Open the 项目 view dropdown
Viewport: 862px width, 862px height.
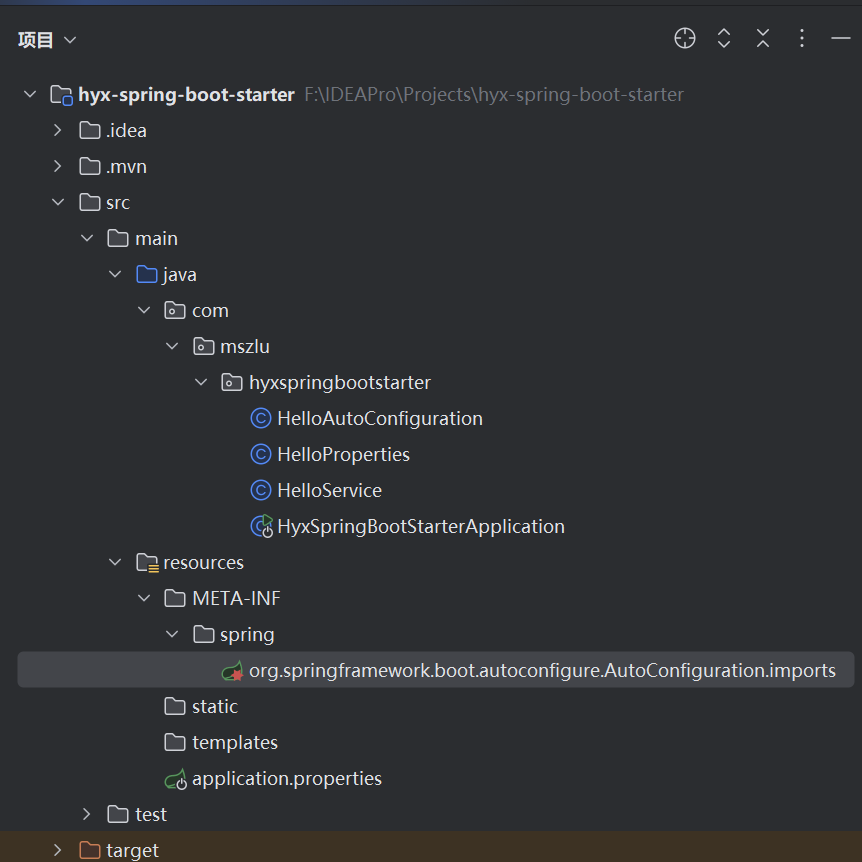(x=70, y=40)
